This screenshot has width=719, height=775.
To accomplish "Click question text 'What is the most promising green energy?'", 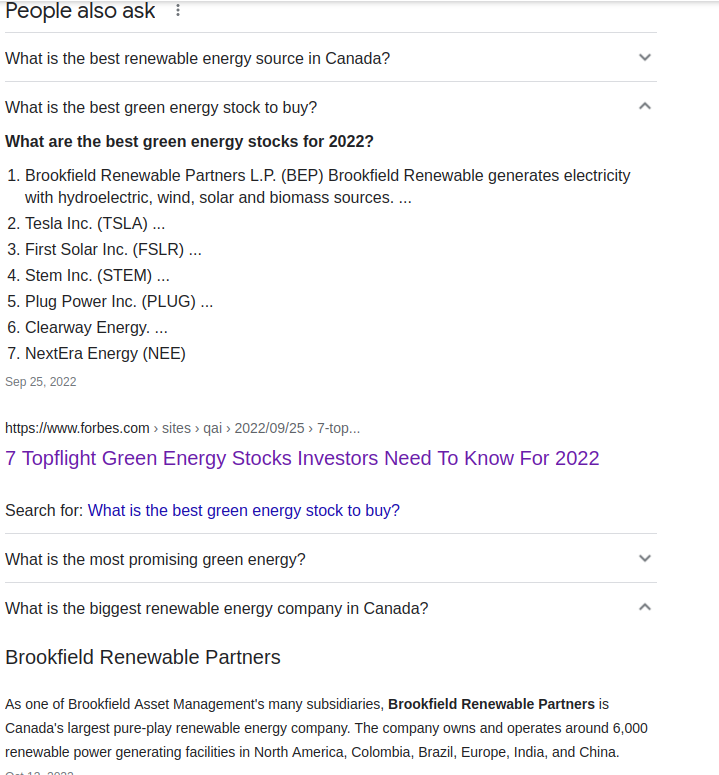I will tap(155, 559).
